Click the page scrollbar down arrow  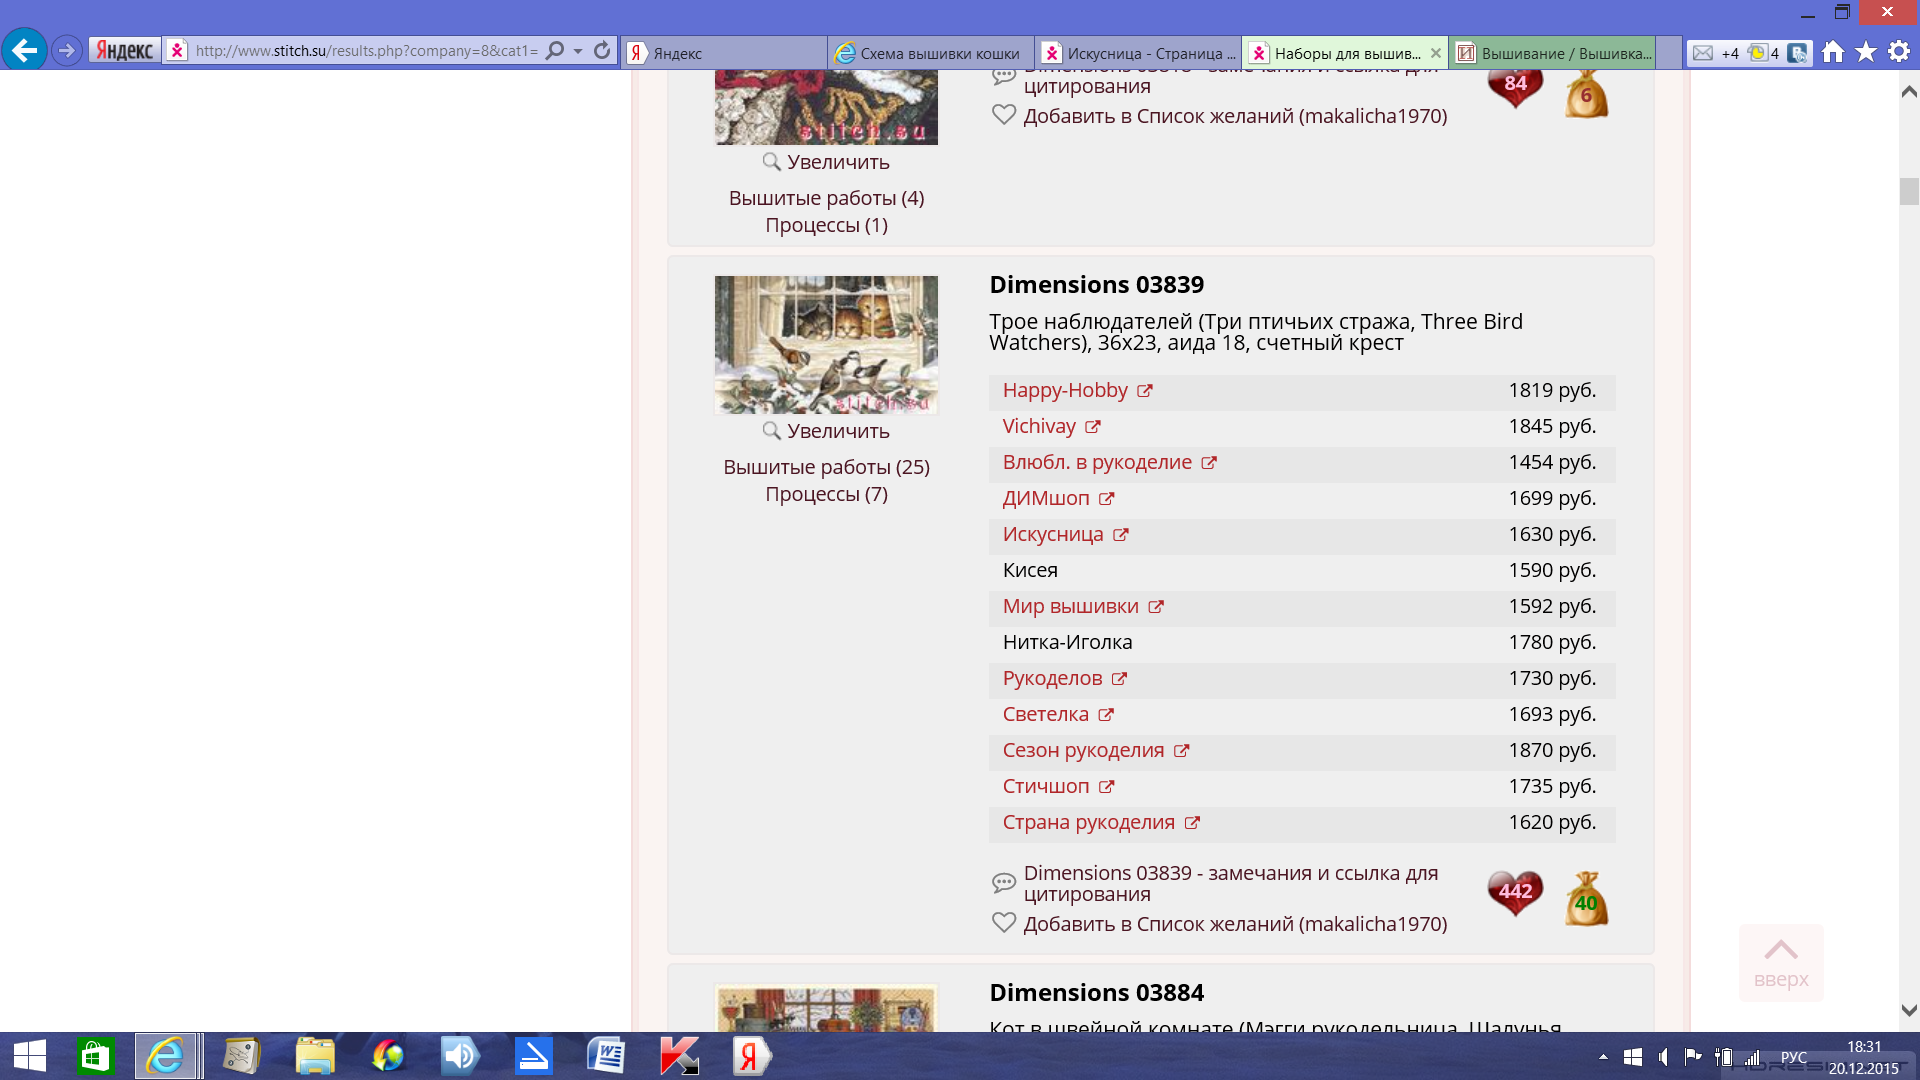[x=1908, y=1011]
